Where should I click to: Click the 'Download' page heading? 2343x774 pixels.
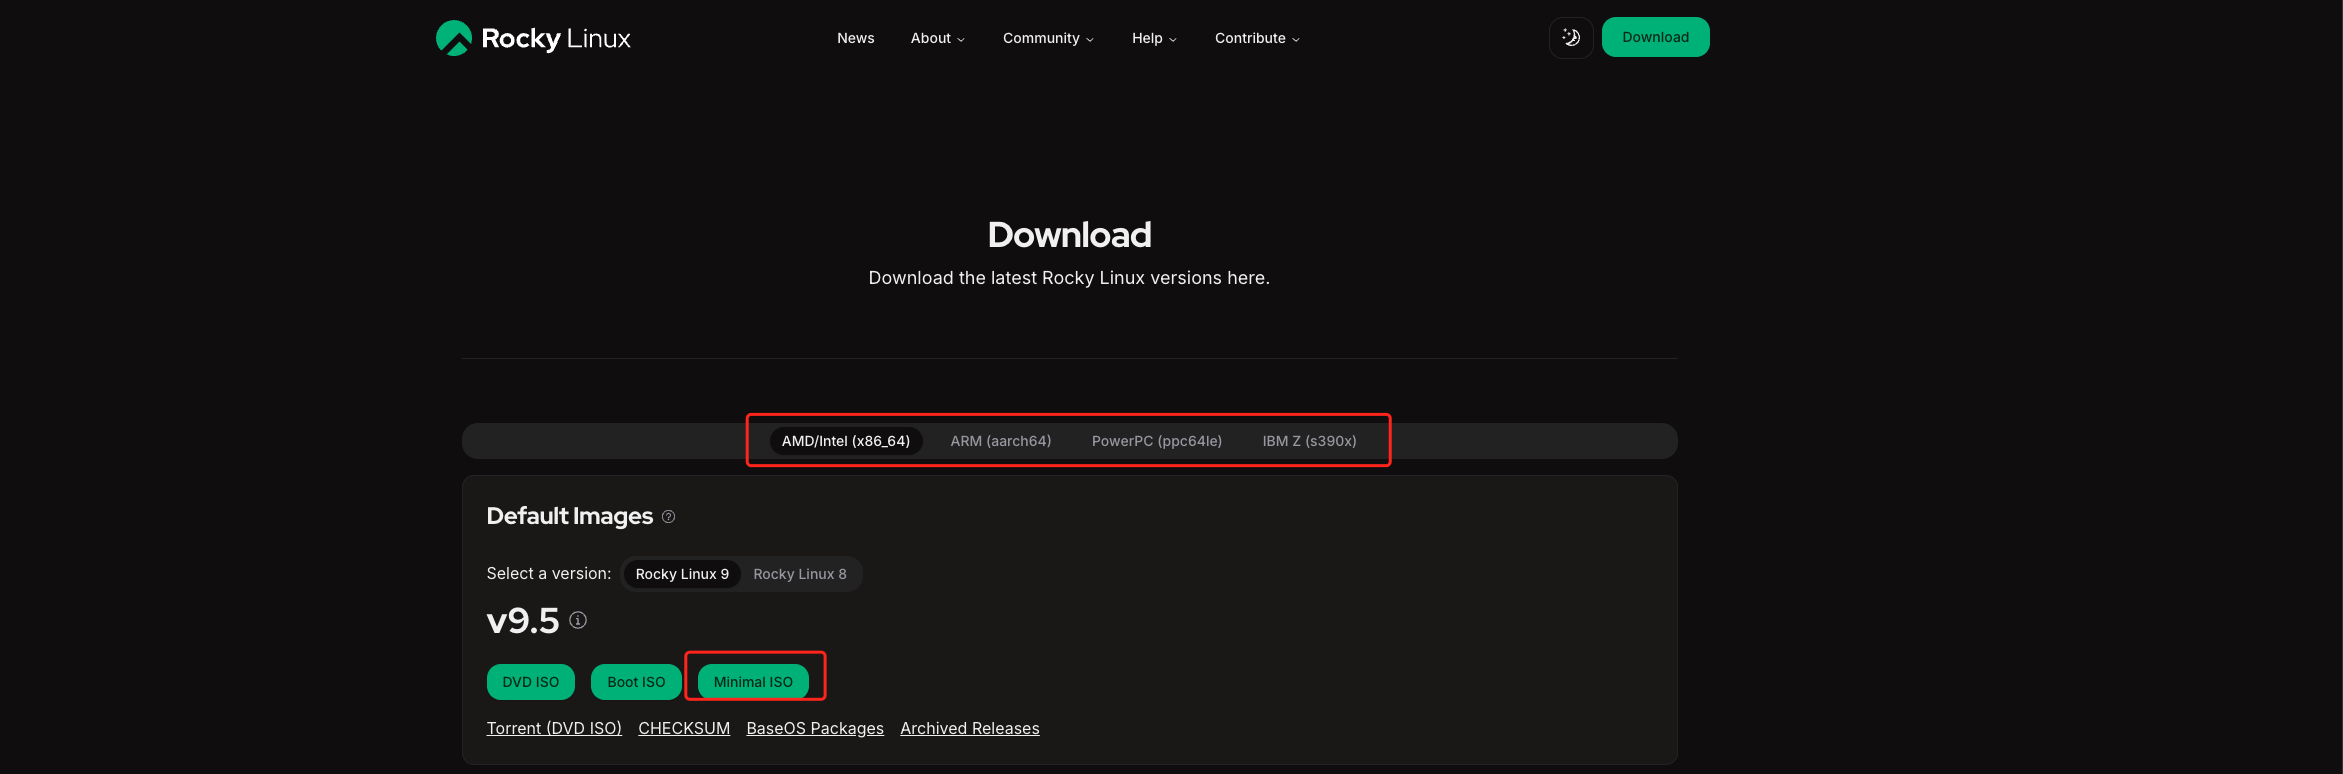(1069, 235)
